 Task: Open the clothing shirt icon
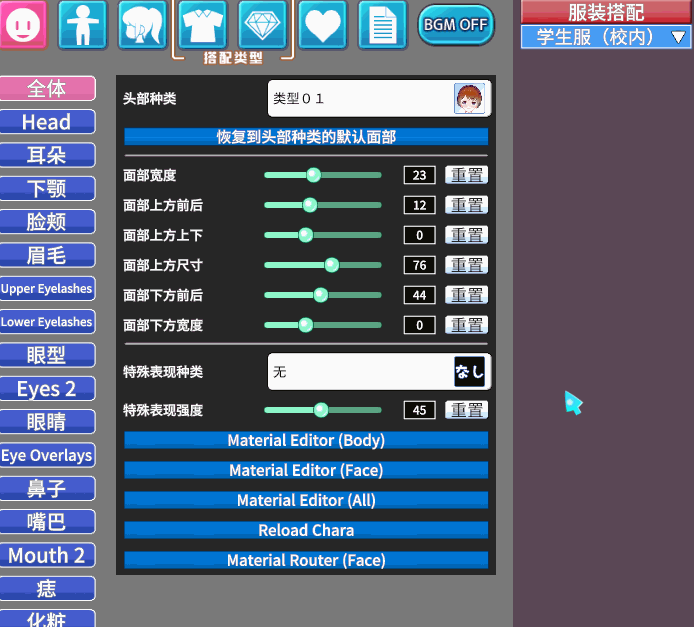(x=203, y=24)
